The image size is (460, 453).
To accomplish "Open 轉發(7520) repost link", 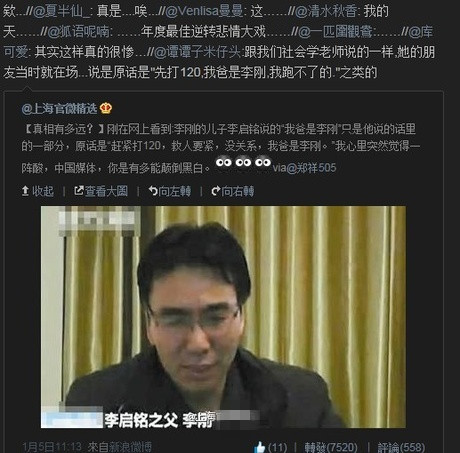I will [x=331, y=447].
